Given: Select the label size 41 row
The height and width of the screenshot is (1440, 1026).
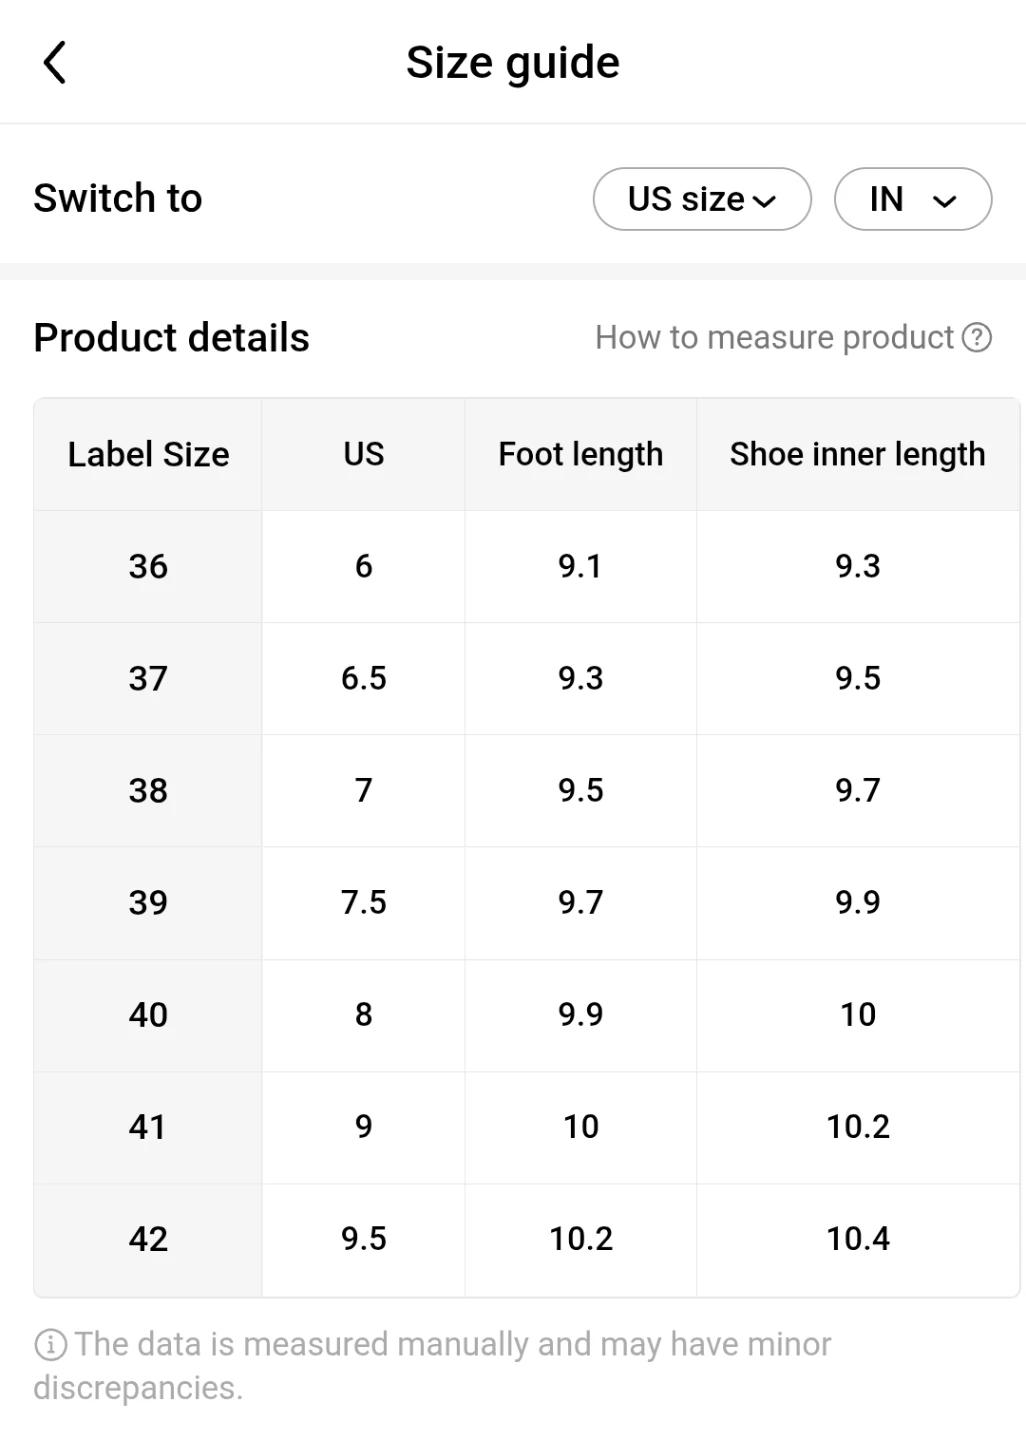Looking at the screenshot, I should [148, 1127].
